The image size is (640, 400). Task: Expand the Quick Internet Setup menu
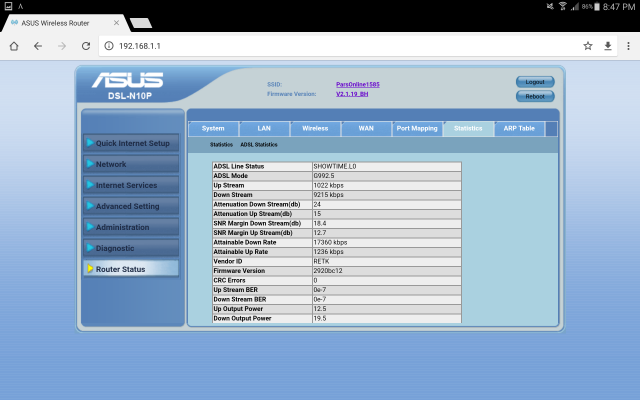(132, 143)
